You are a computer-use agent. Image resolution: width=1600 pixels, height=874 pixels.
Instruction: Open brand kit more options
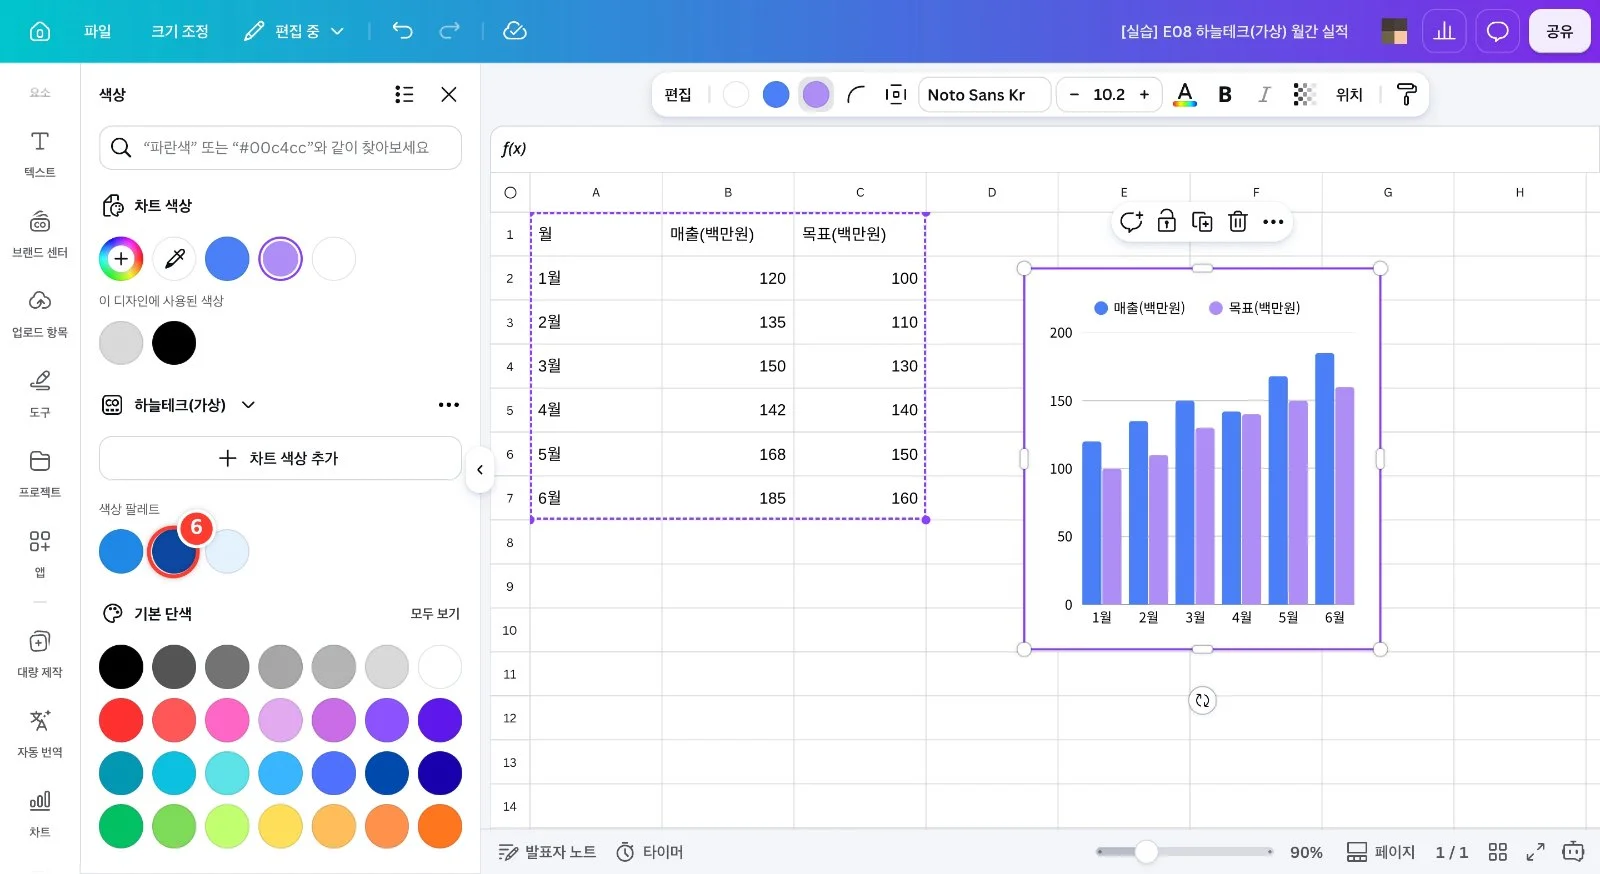coord(449,405)
